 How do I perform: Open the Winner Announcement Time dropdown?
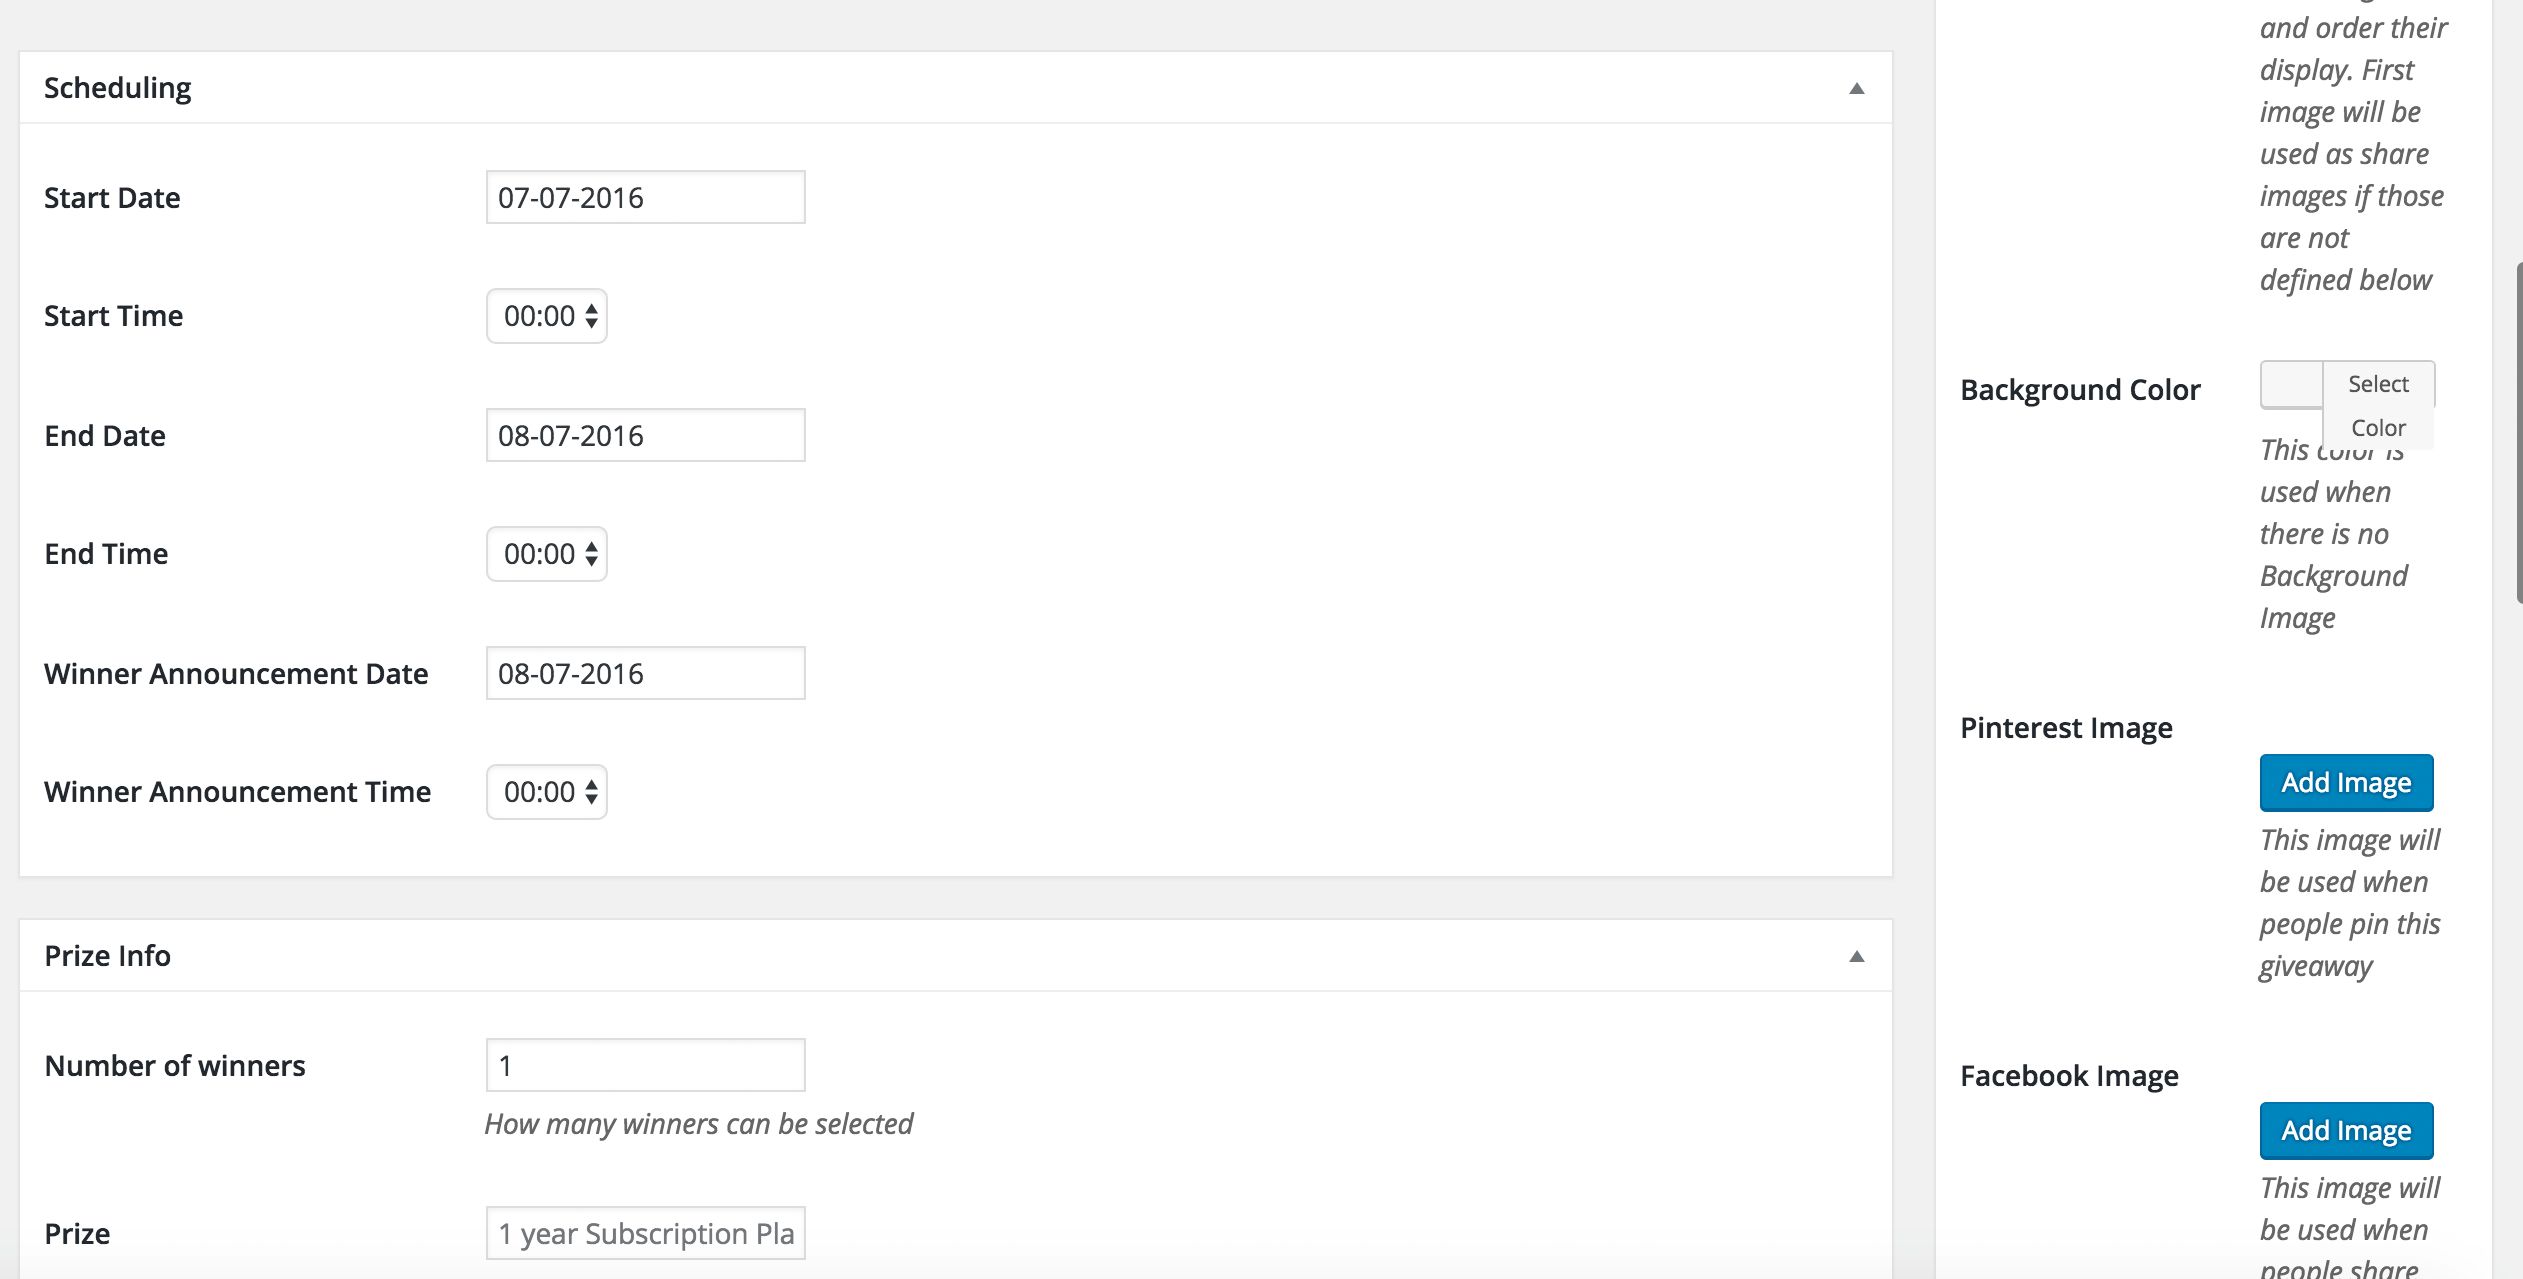(x=547, y=792)
